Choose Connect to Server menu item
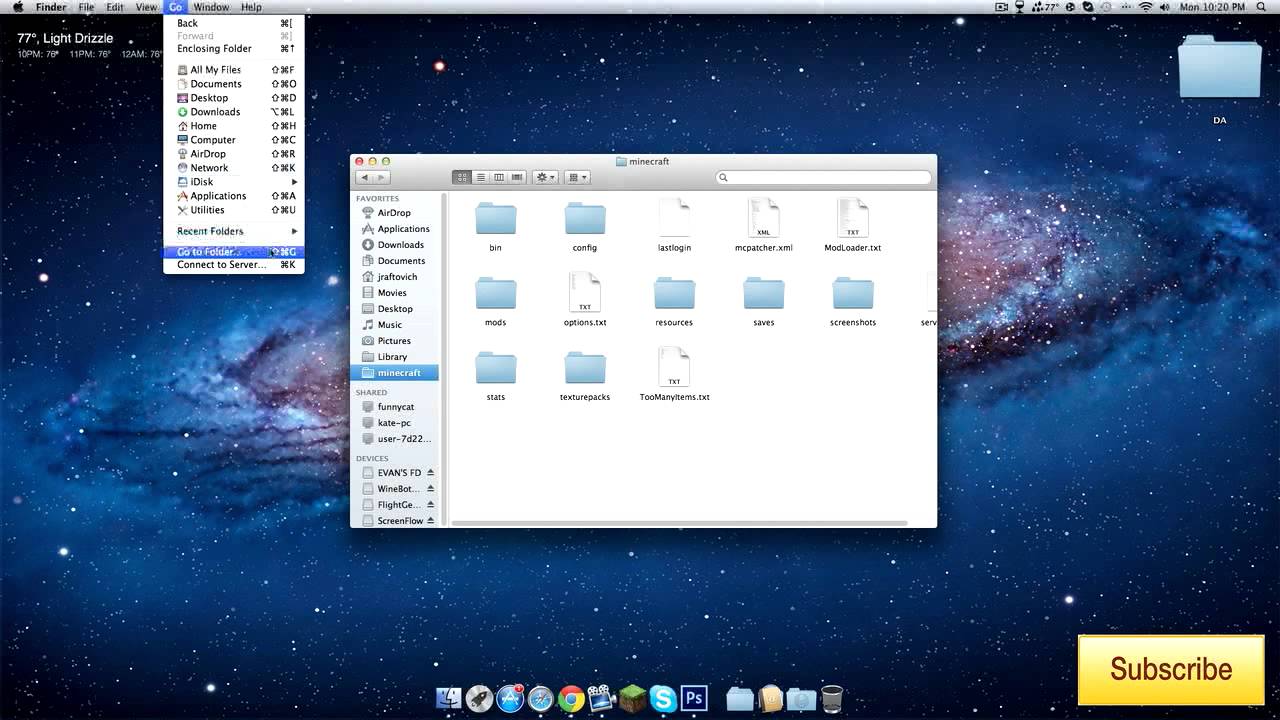1280x720 pixels. [x=234, y=265]
